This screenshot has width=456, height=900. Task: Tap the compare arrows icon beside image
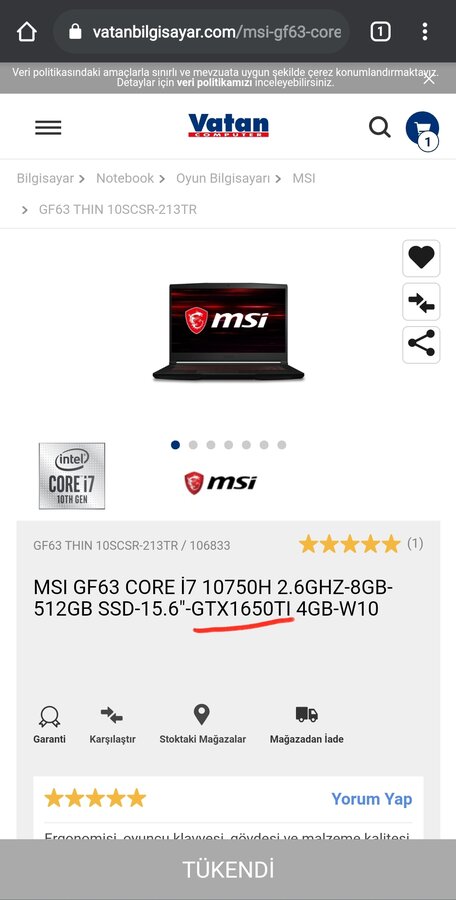(x=421, y=301)
